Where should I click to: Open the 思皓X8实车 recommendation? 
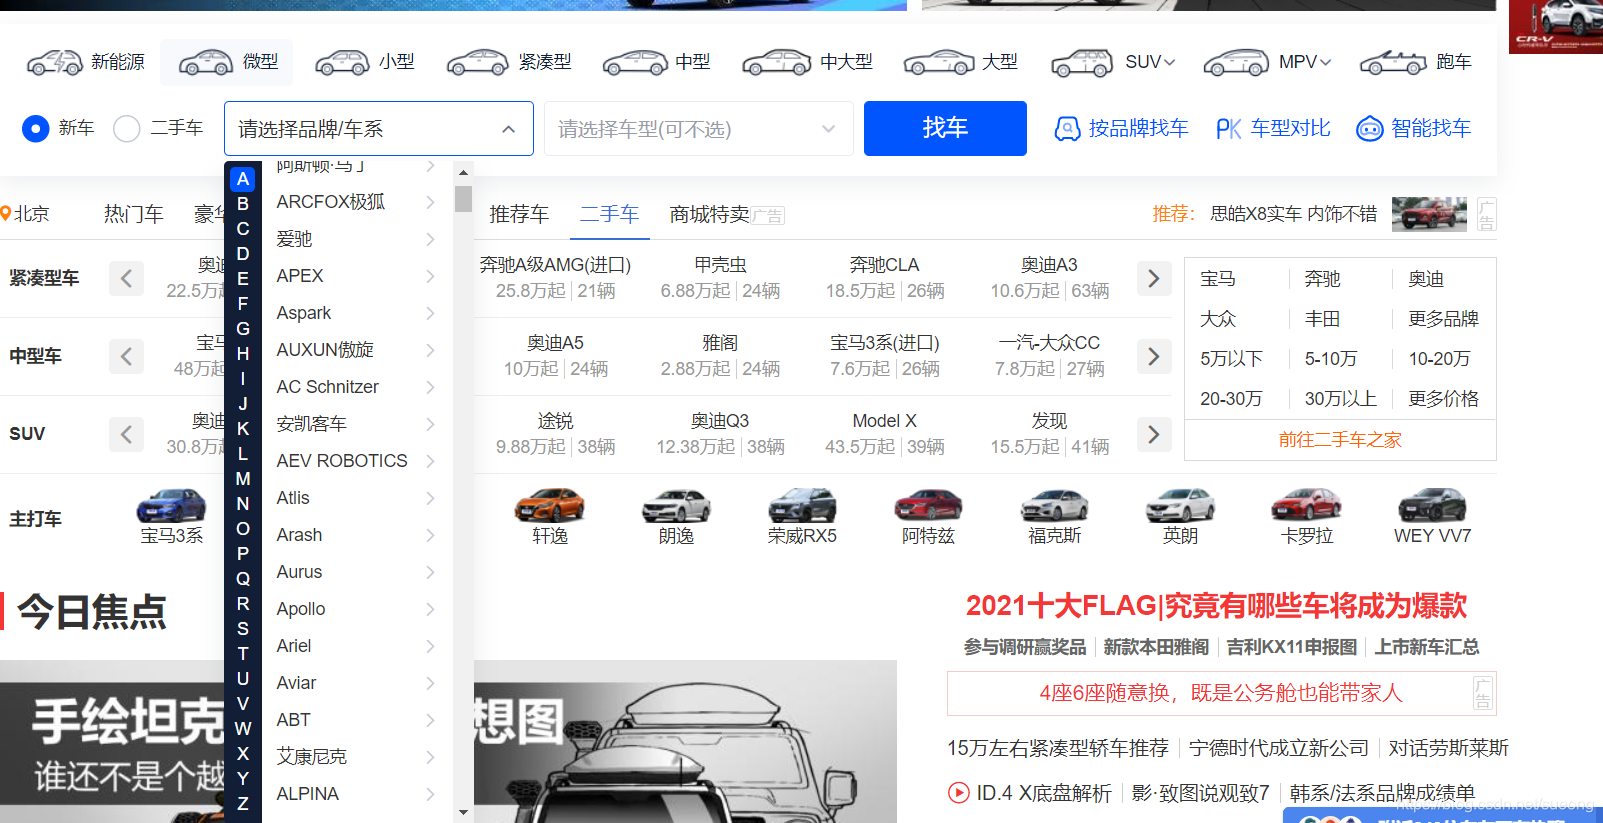1293,214
